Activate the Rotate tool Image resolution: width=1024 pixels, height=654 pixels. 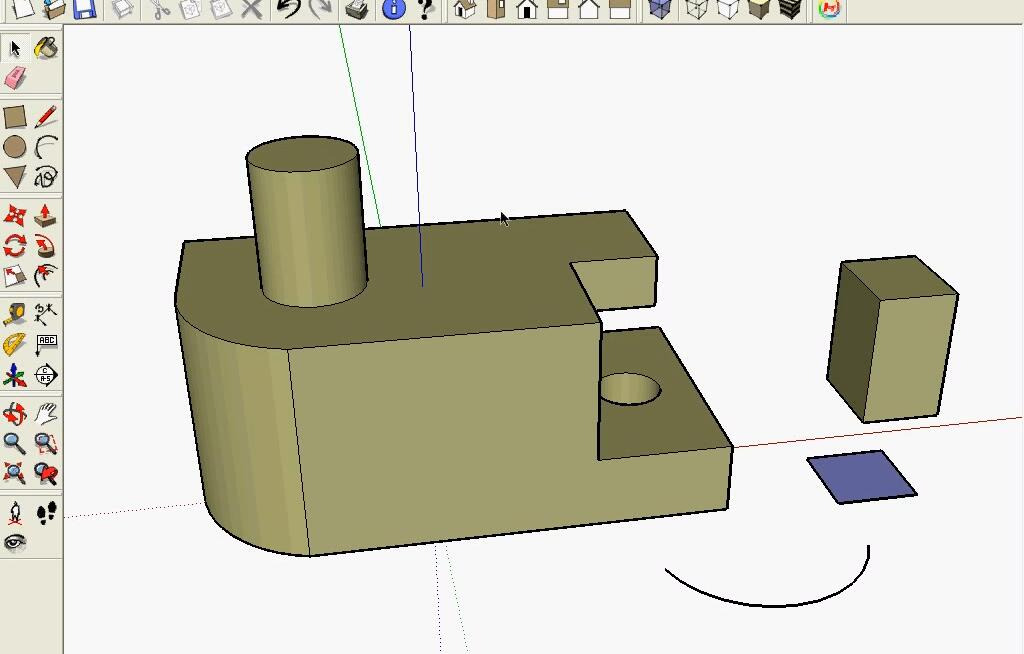pyautogui.click(x=15, y=245)
